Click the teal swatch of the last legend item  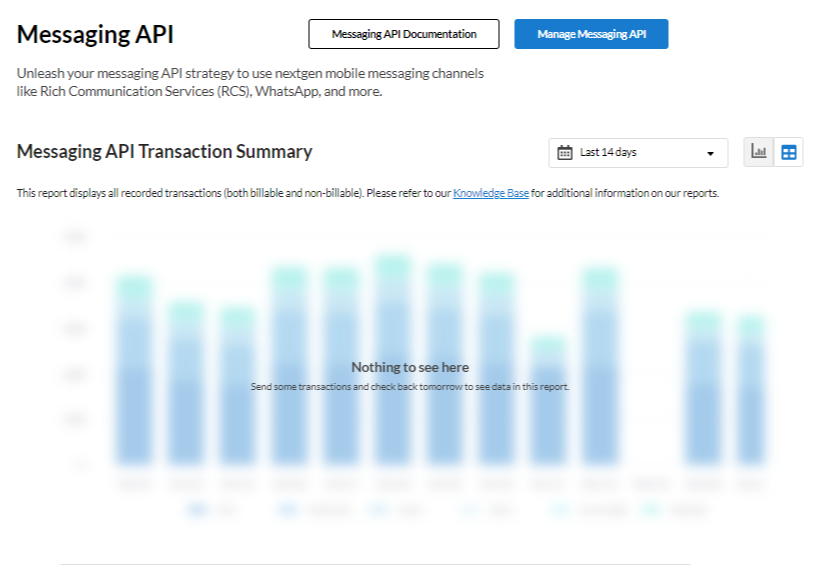650,509
